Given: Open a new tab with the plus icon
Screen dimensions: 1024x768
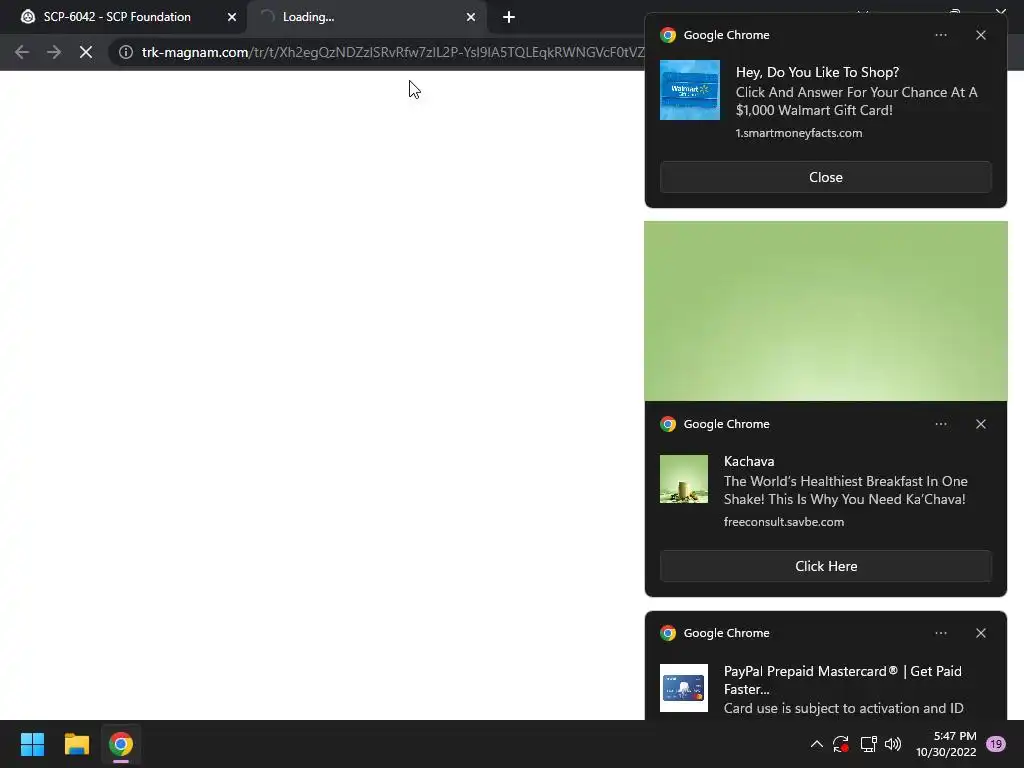Looking at the screenshot, I should 509,17.
